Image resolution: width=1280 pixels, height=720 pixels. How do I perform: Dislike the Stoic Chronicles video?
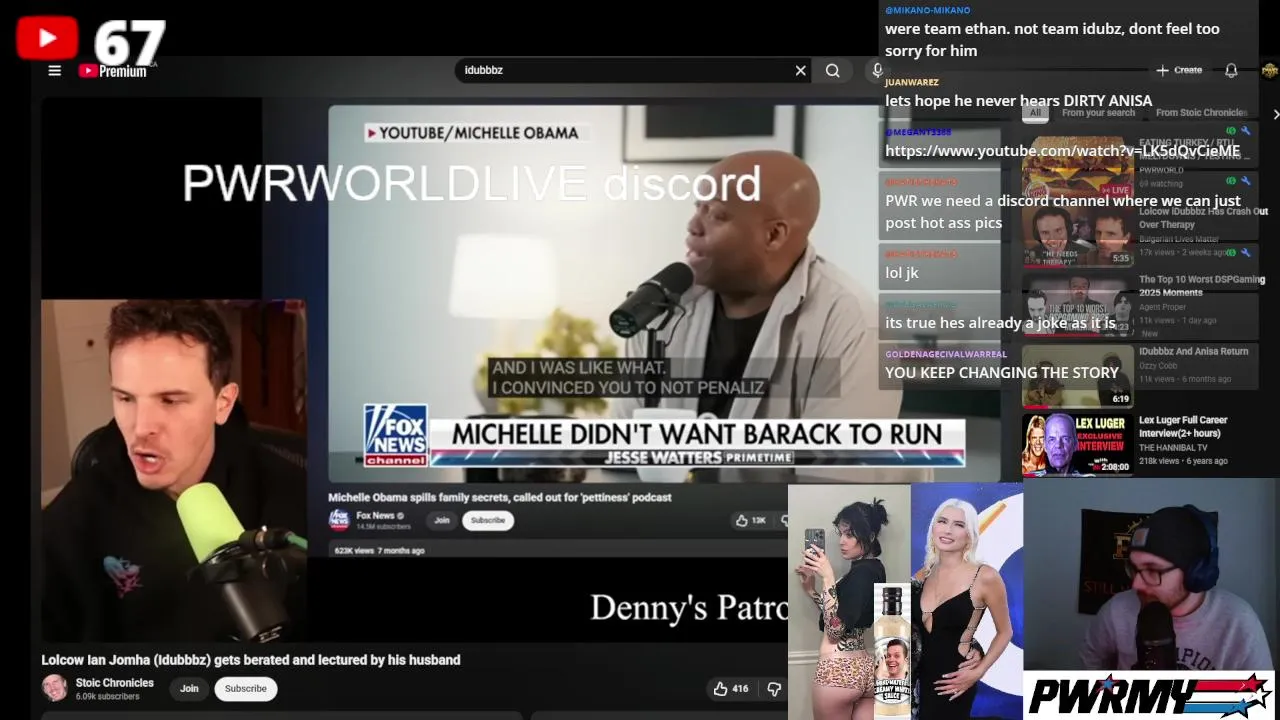click(x=773, y=688)
